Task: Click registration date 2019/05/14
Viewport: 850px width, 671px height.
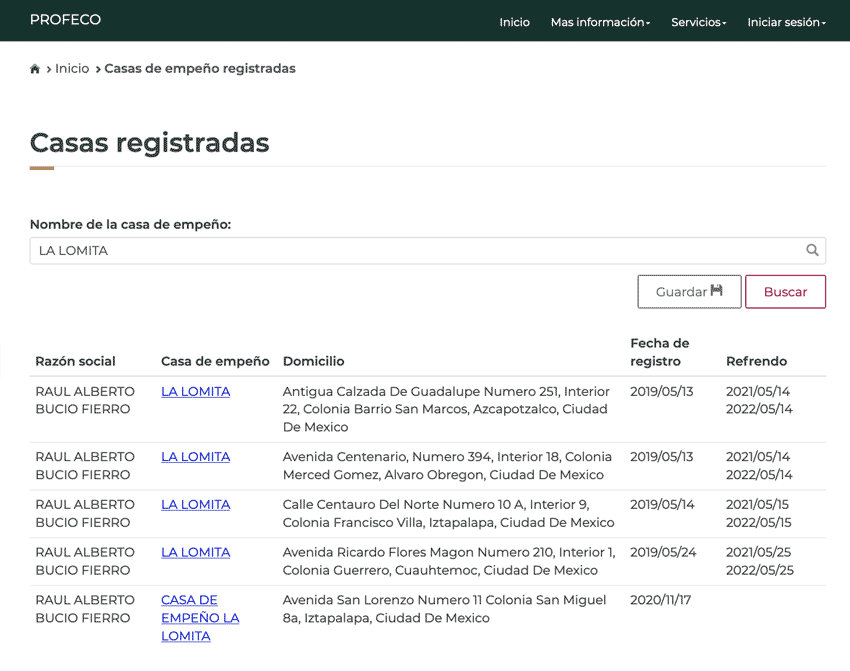Action: tap(662, 504)
